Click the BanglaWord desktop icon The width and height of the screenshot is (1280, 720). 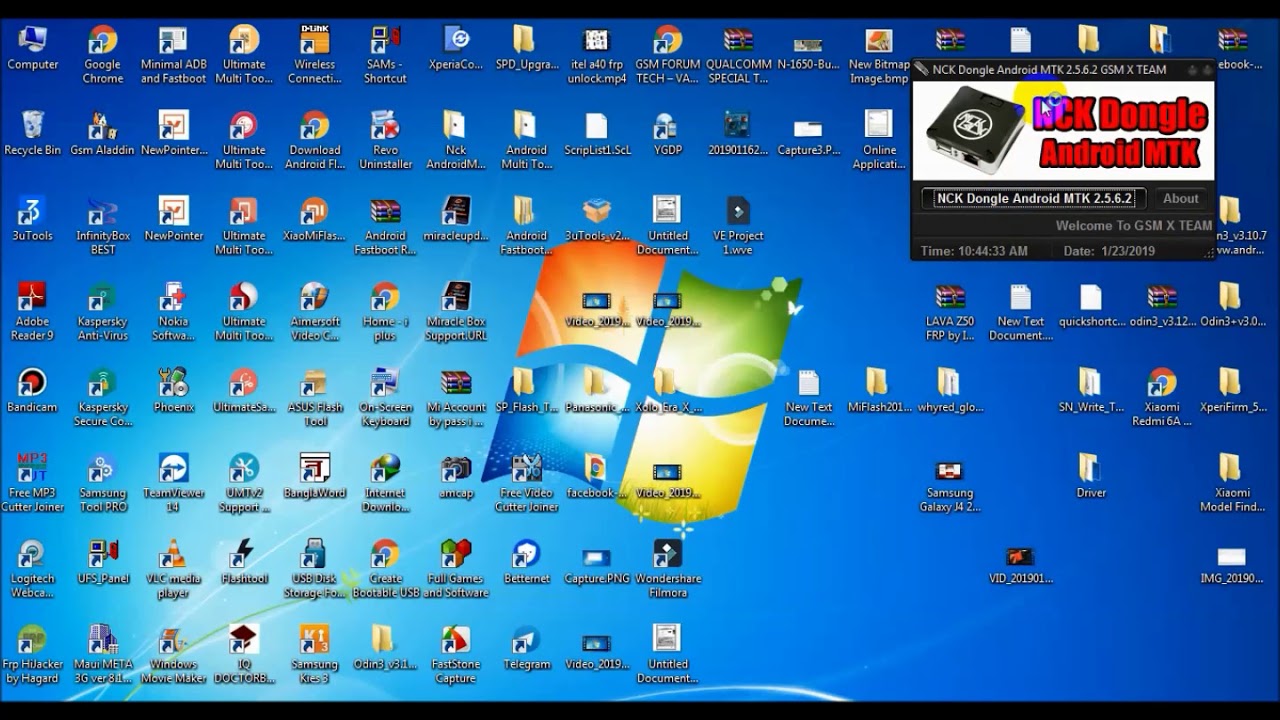[315, 477]
